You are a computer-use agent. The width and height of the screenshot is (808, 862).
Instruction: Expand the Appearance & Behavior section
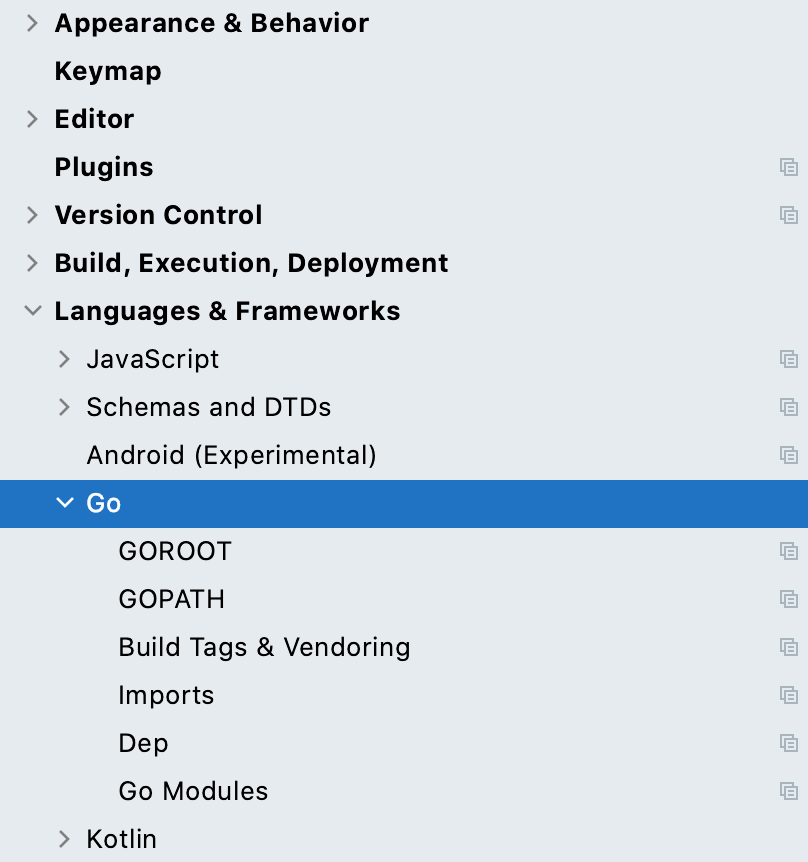[x=32, y=23]
